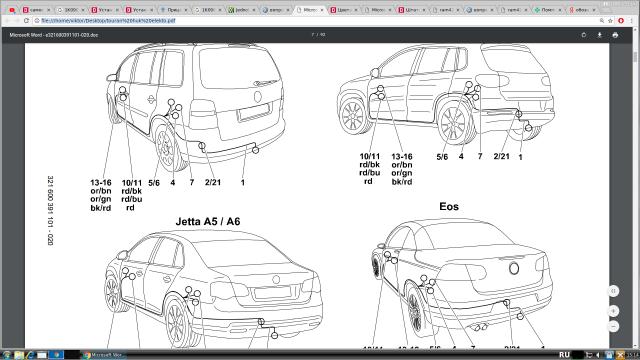Click the PDF page number indicator
The image size is (640, 360).
(318, 35)
